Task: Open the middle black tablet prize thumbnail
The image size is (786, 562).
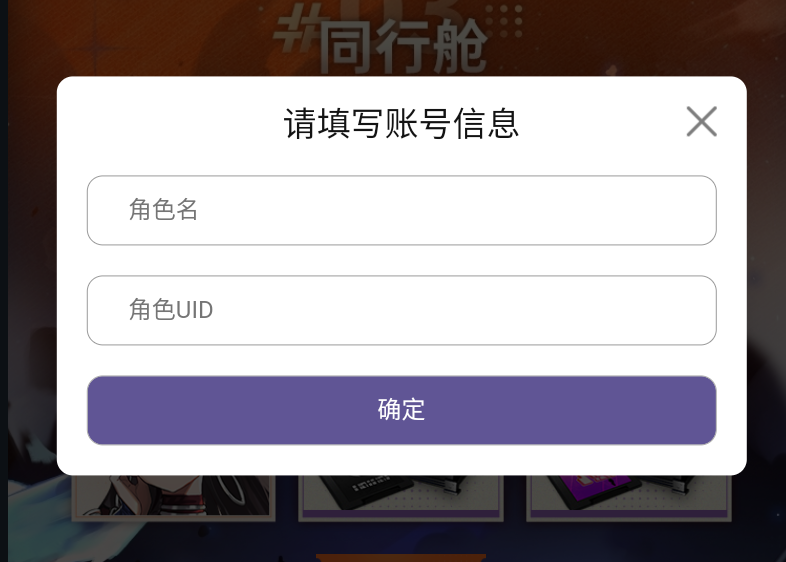Action: tap(401, 498)
